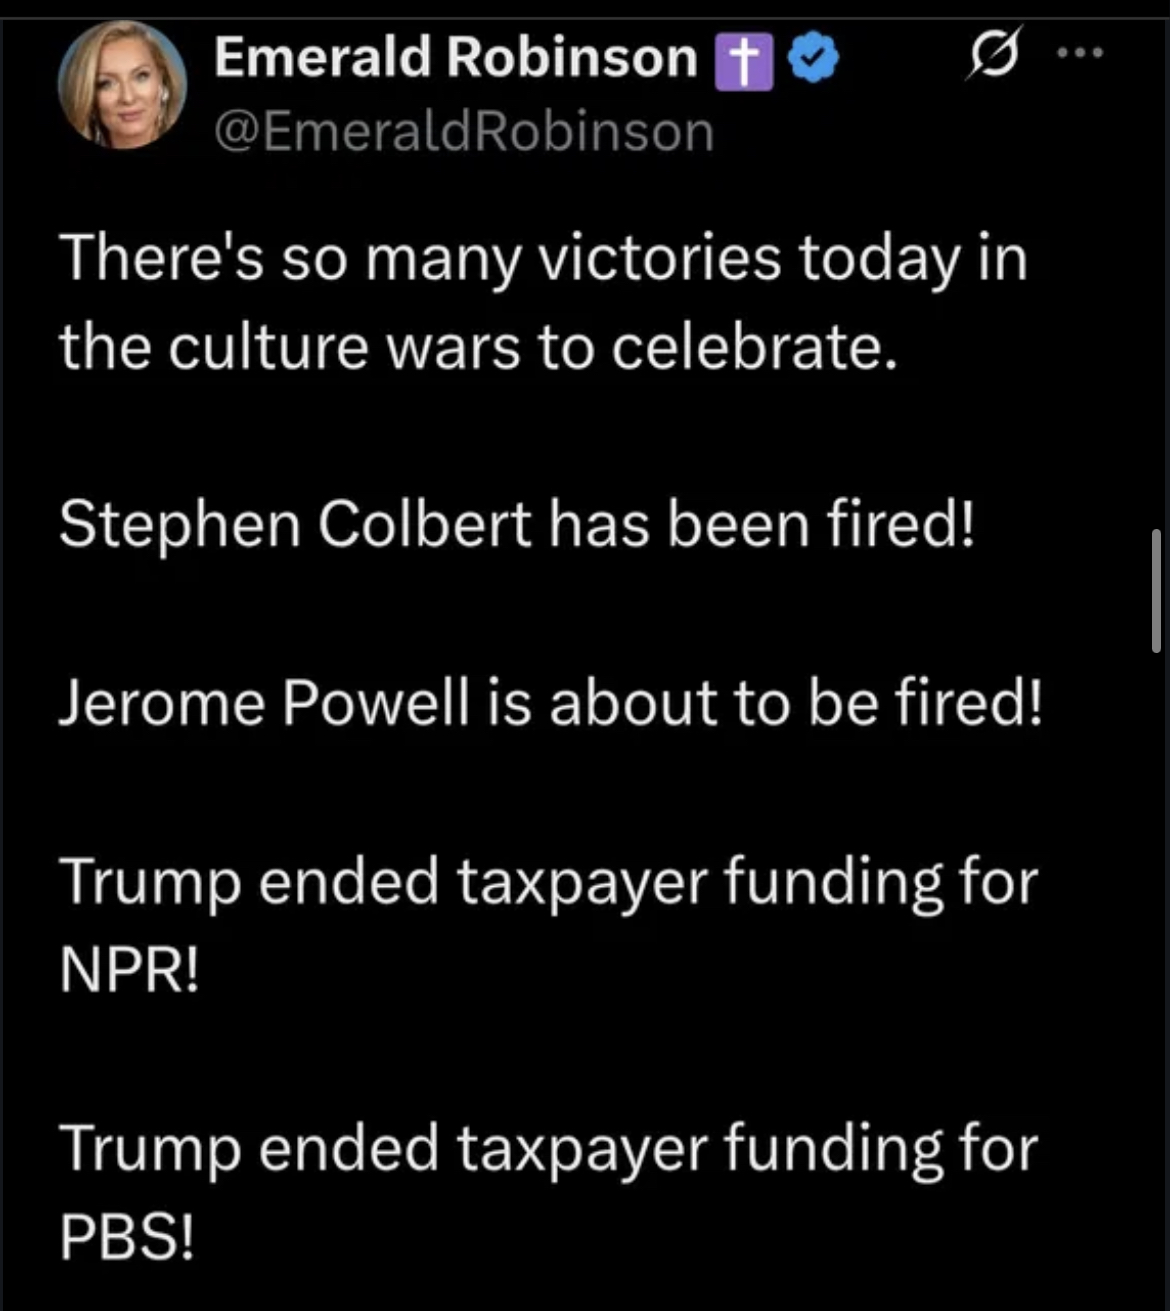The height and width of the screenshot is (1311, 1170).
Task: Click the Emerald Robinson display name
Action: tap(455, 57)
